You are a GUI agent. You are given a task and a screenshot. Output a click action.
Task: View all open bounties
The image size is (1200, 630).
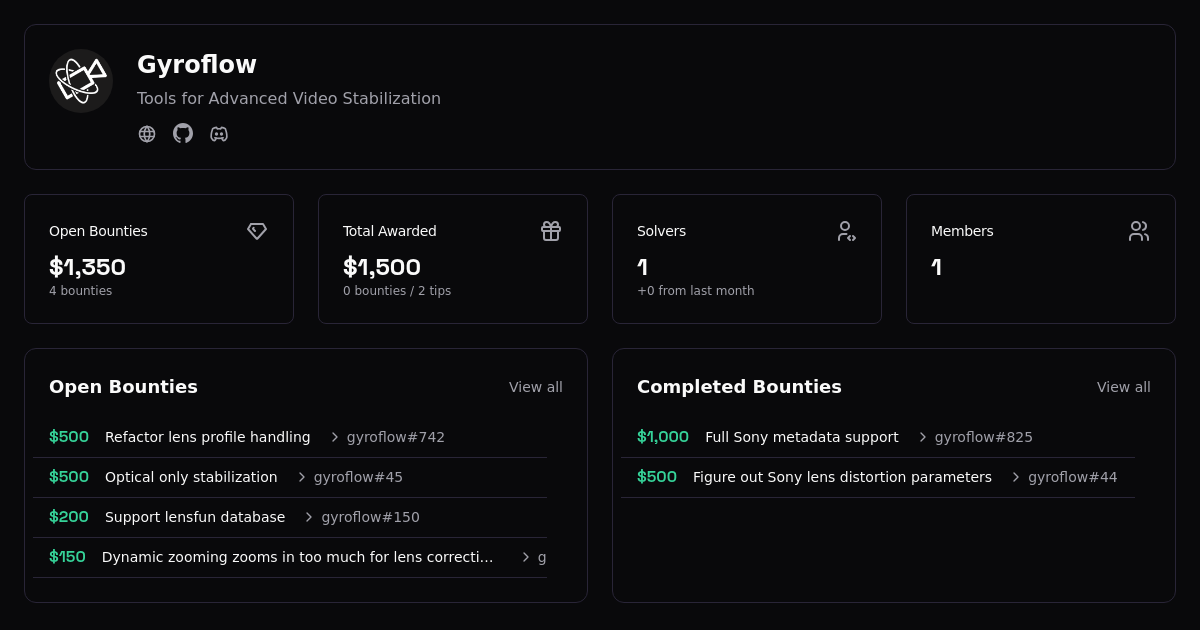(535, 387)
